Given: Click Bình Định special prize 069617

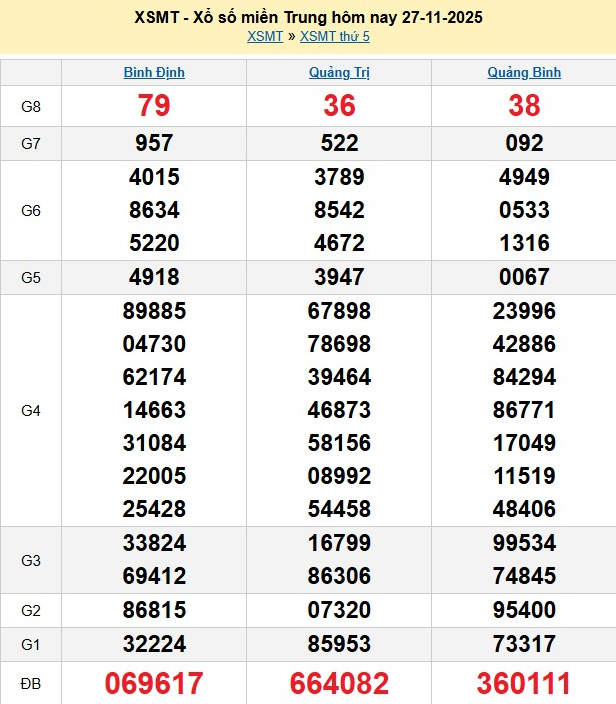Looking at the screenshot, I should pyautogui.click(x=154, y=684).
